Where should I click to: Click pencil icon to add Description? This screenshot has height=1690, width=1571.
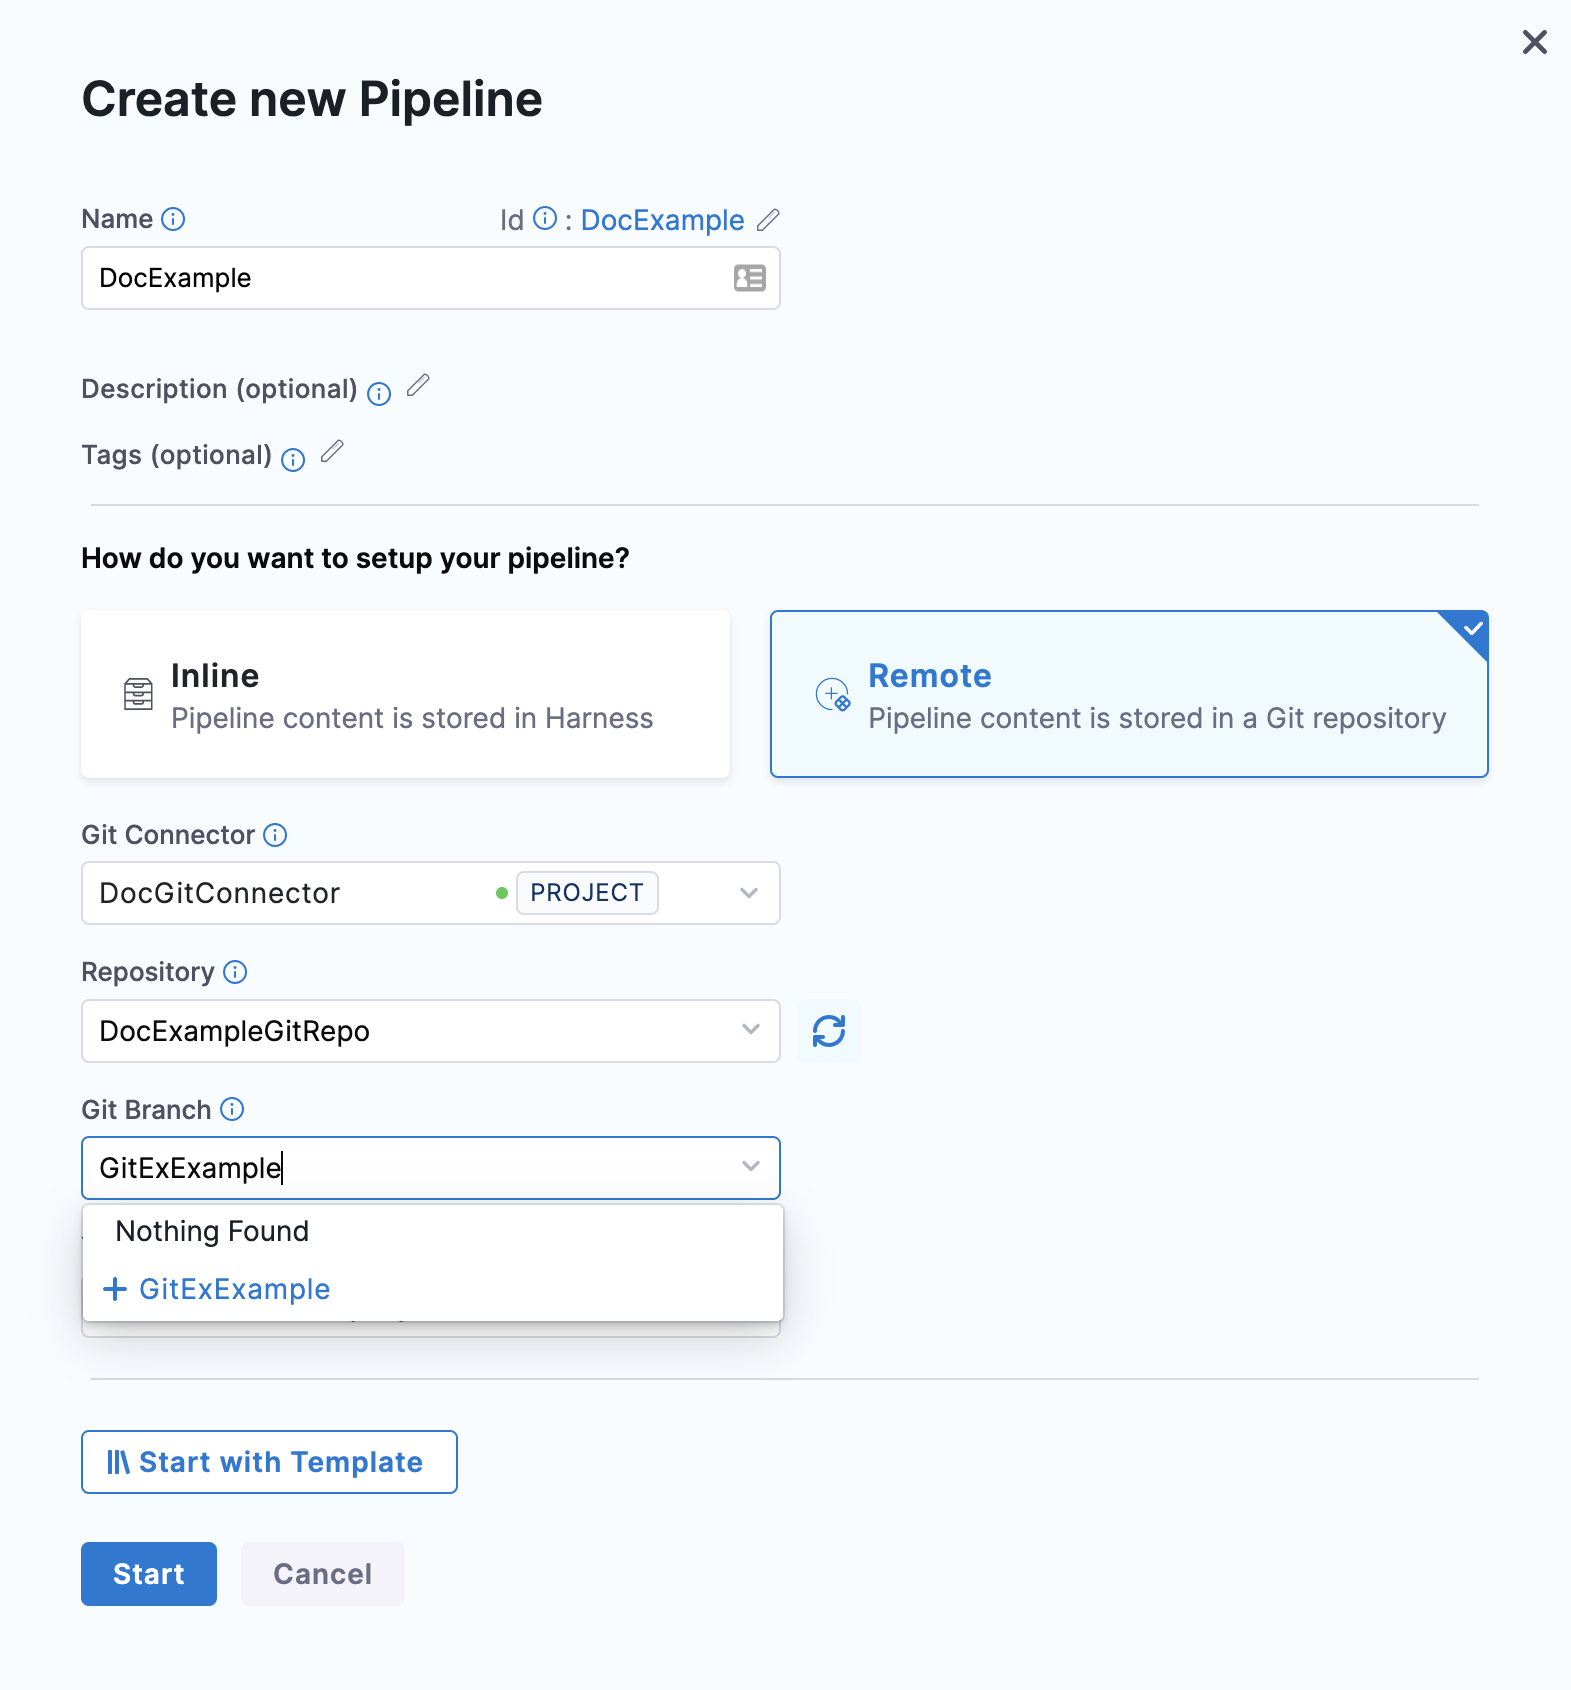click(418, 385)
